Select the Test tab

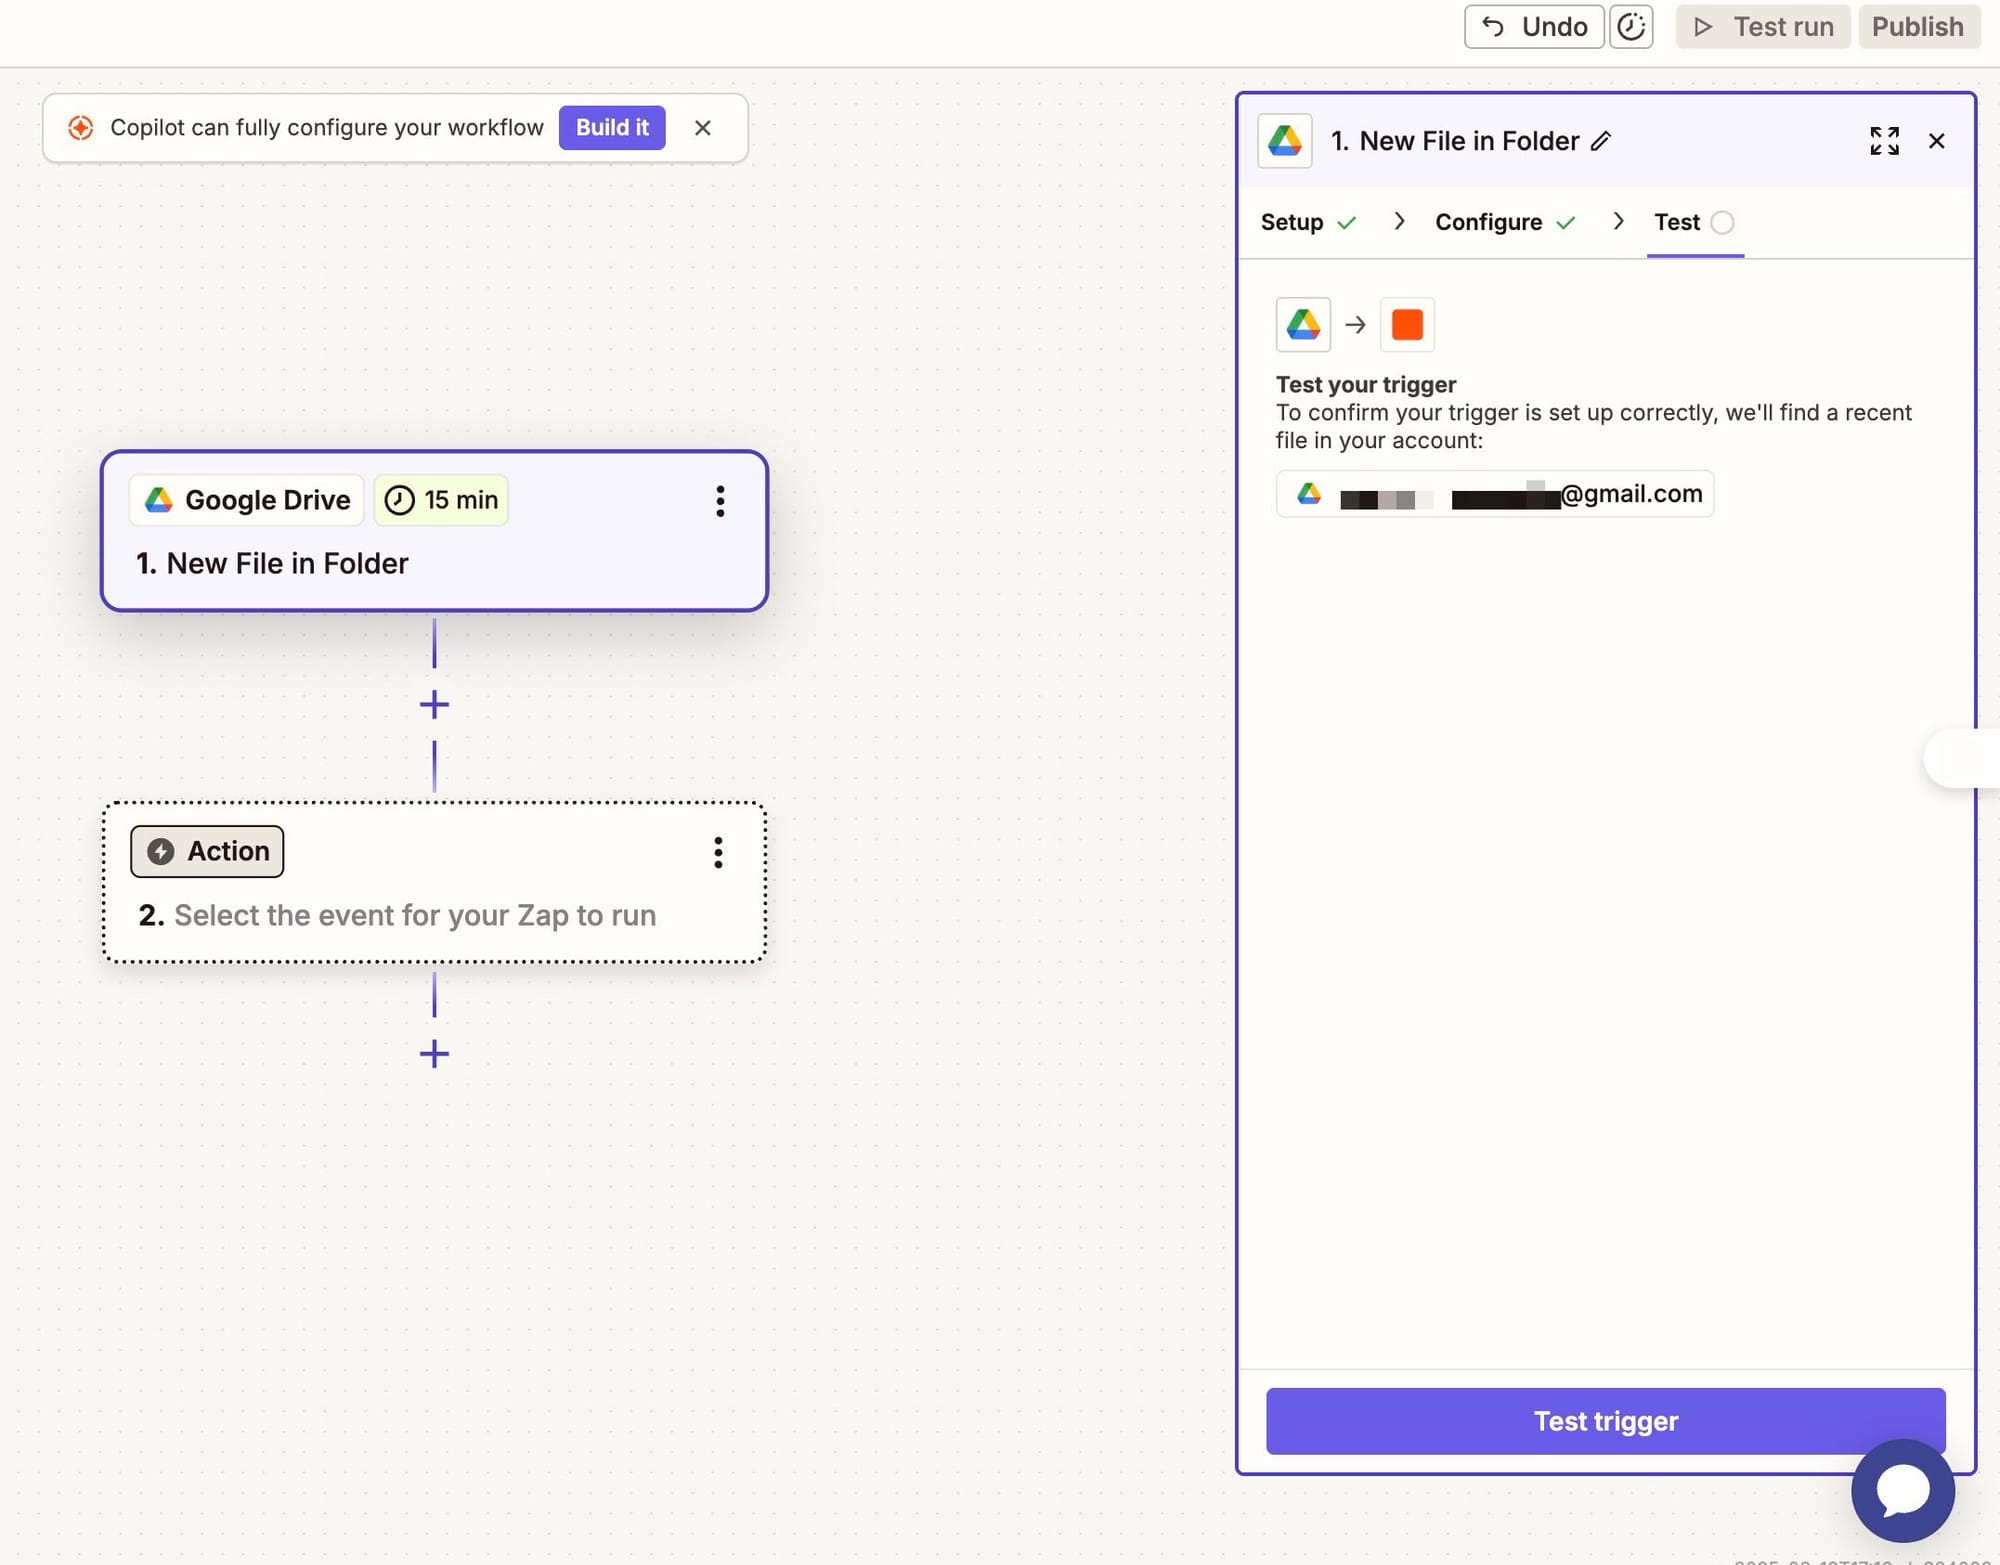pos(1677,222)
